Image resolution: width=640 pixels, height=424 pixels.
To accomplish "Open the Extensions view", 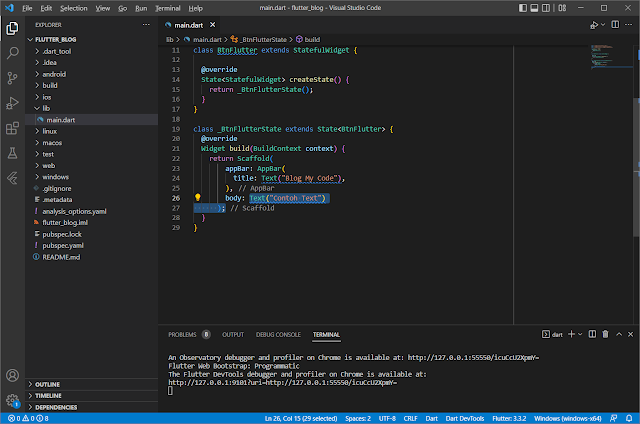I will point(13,128).
